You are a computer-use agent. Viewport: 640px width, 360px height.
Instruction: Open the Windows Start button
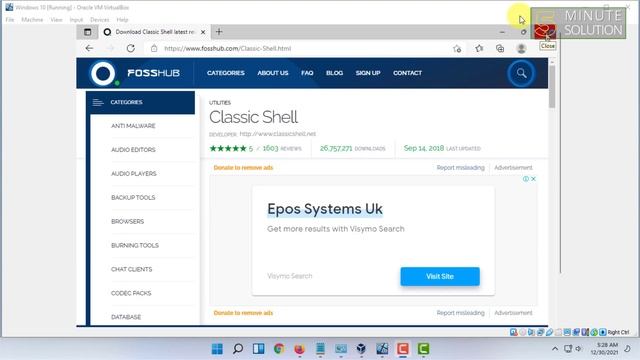click(217, 349)
